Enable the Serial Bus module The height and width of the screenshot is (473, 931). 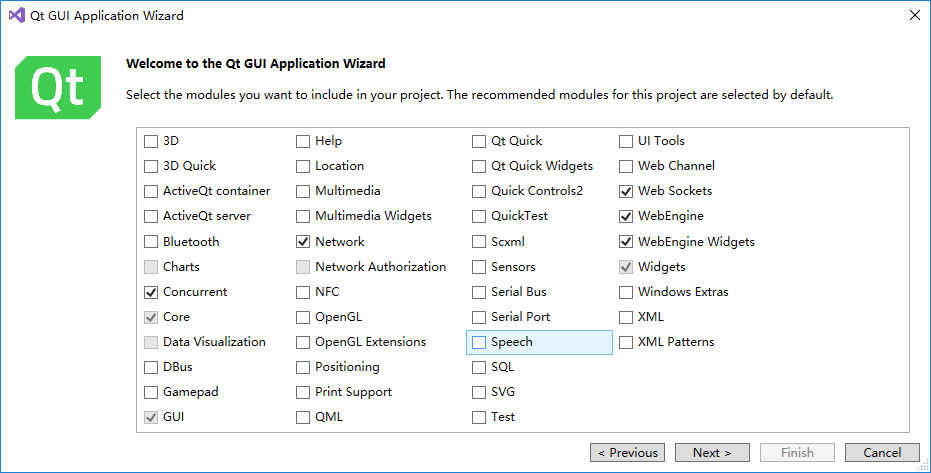click(x=479, y=292)
